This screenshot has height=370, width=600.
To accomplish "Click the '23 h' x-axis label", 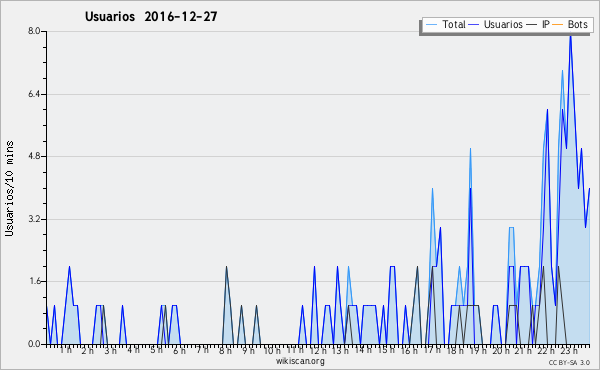I will click(569, 351).
